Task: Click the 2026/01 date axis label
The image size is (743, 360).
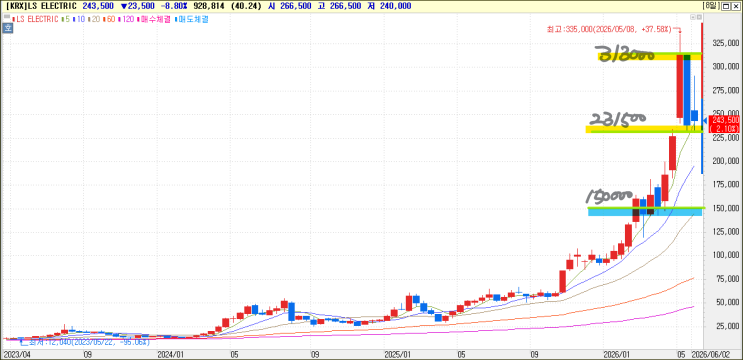Action: [x=617, y=354]
